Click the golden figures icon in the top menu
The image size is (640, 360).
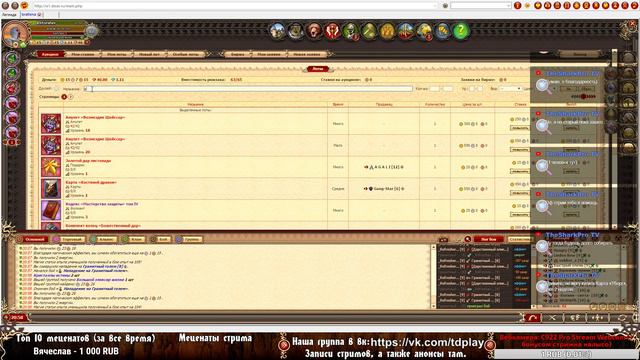tap(387, 31)
